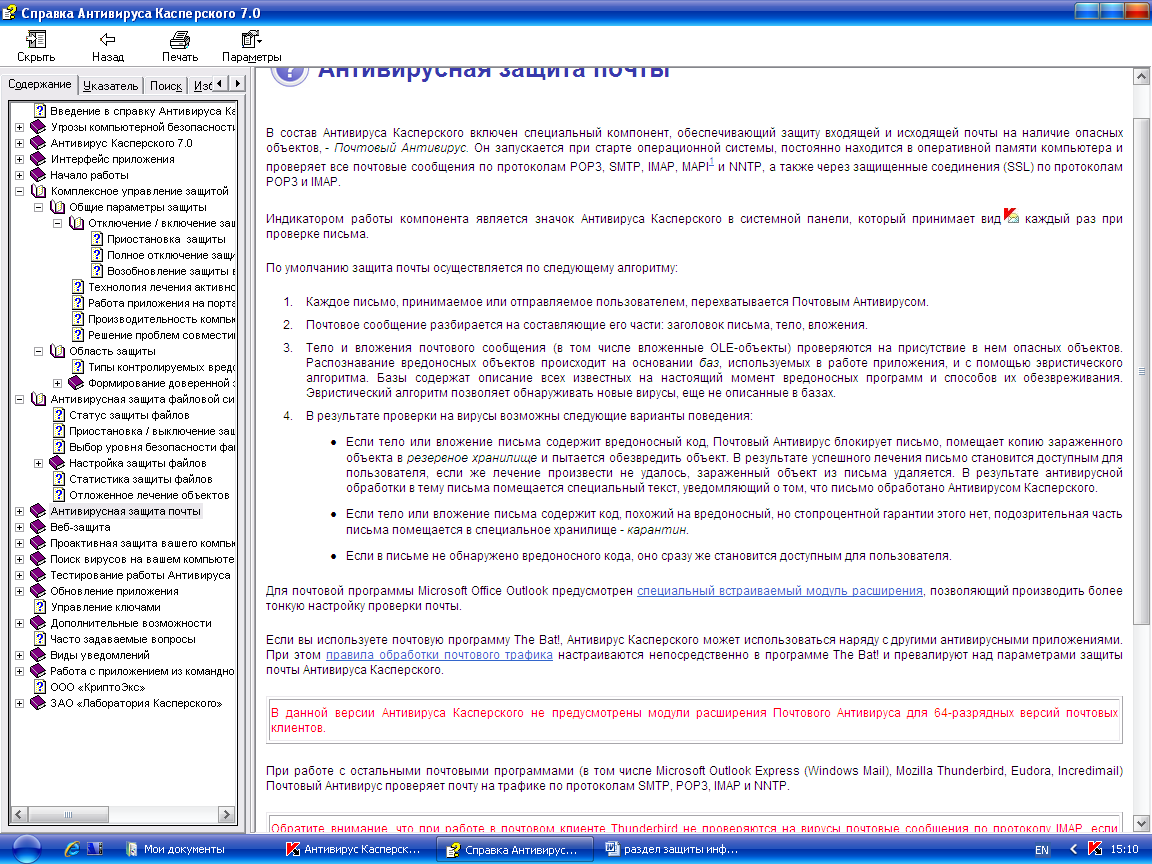Collapse Общие параметры защиты node
Image resolution: width=1152 pixels, height=864 pixels.
pos(39,207)
